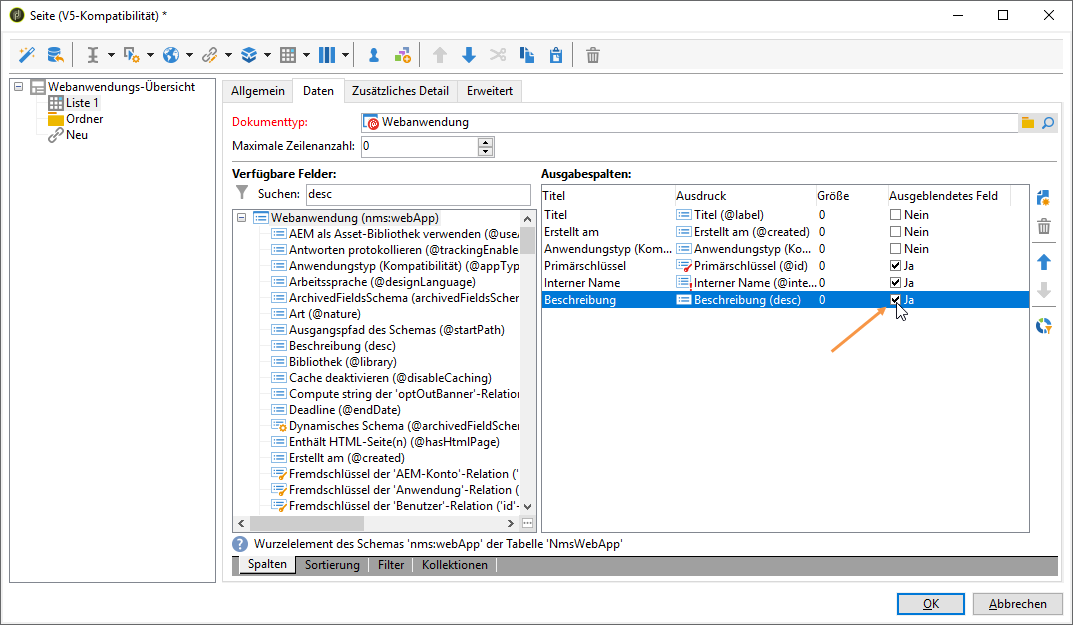Open dropdown arrow next to layers icon

(267, 55)
